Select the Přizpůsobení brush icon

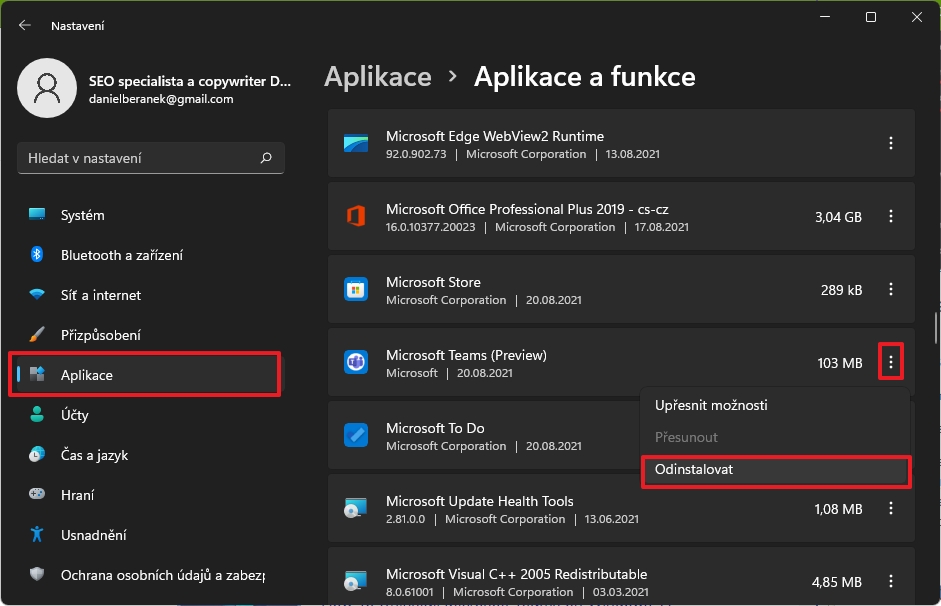click(x=37, y=335)
